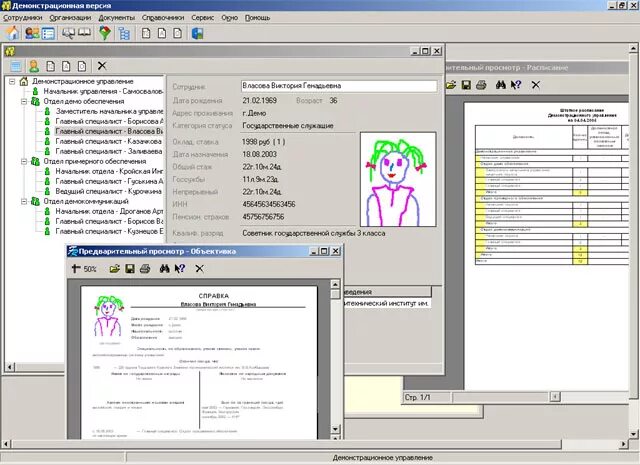Click the open folder icon in Объективка preview
This screenshot has height=465, width=640.
point(115,269)
